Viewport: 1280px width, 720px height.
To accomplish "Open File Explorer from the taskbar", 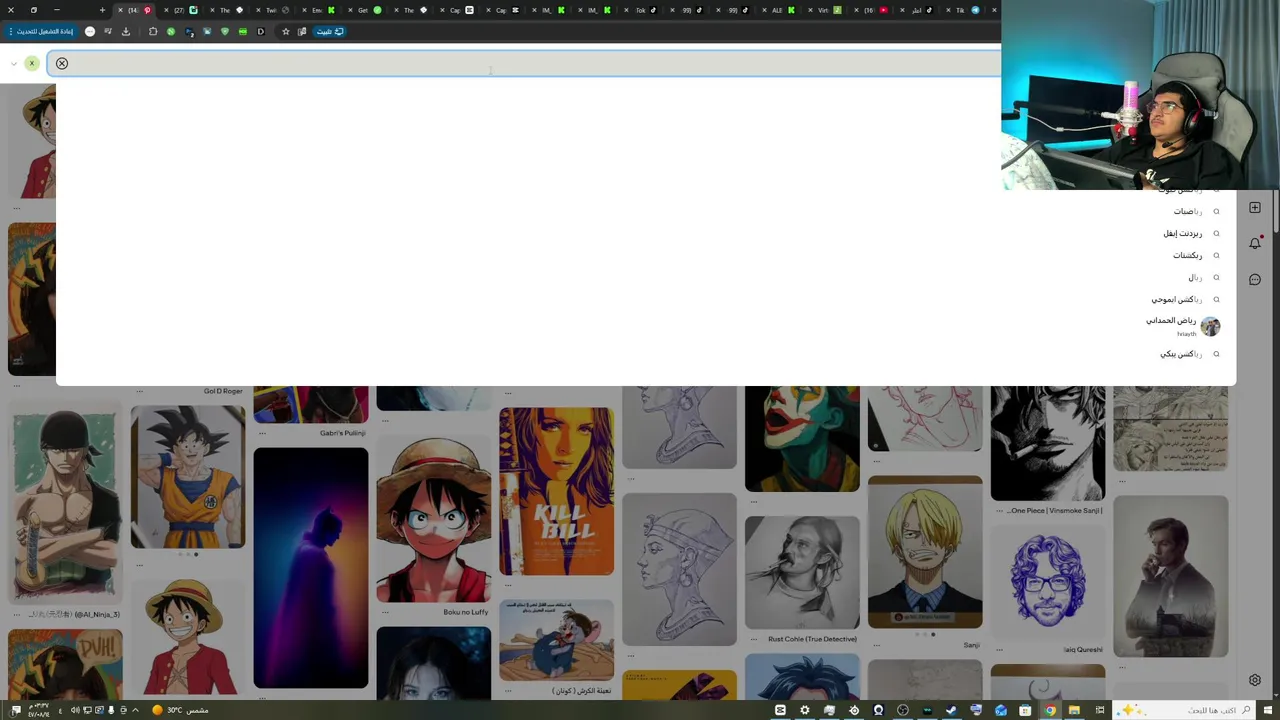I will click(1075, 710).
